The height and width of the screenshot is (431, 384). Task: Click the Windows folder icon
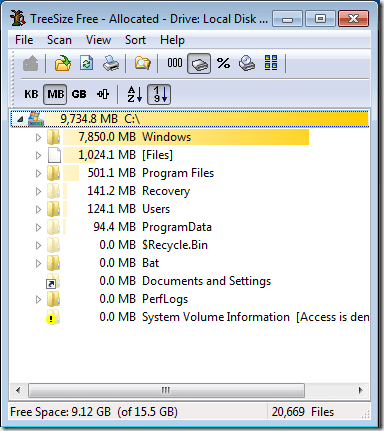[x=53, y=137]
